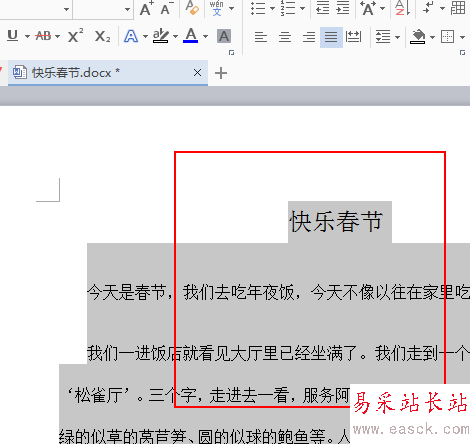The width and height of the screenshot is (470, 444).
Task: Decrease font size with A- icon
Action: point(167,8)
